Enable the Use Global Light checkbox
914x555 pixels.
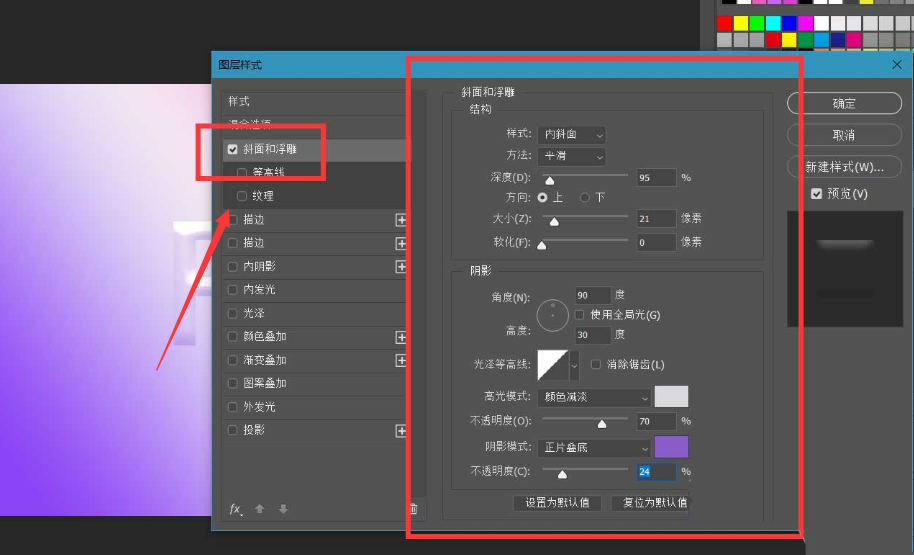point(580,315)
